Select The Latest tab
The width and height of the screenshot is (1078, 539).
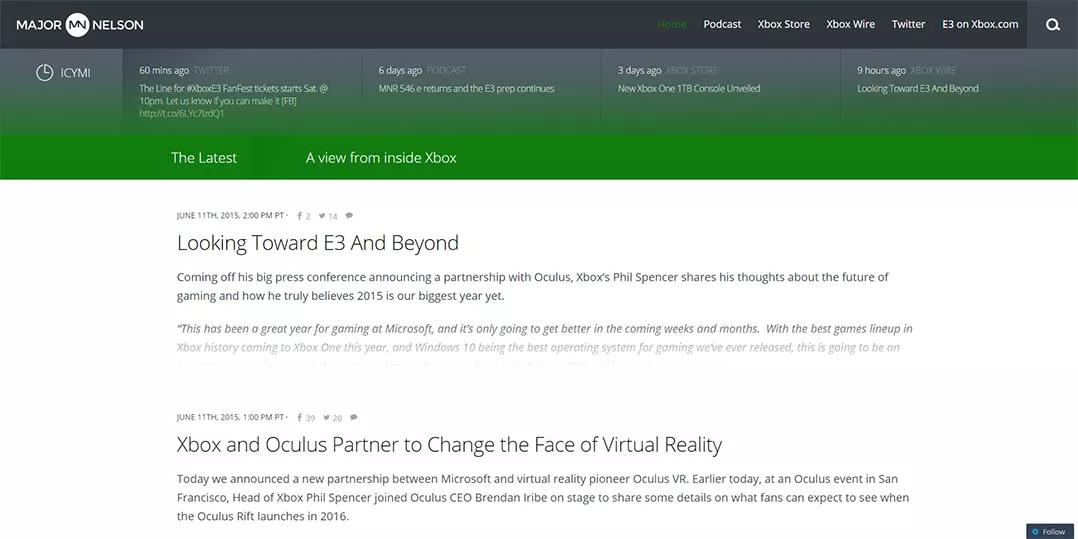tap(204, 157)
